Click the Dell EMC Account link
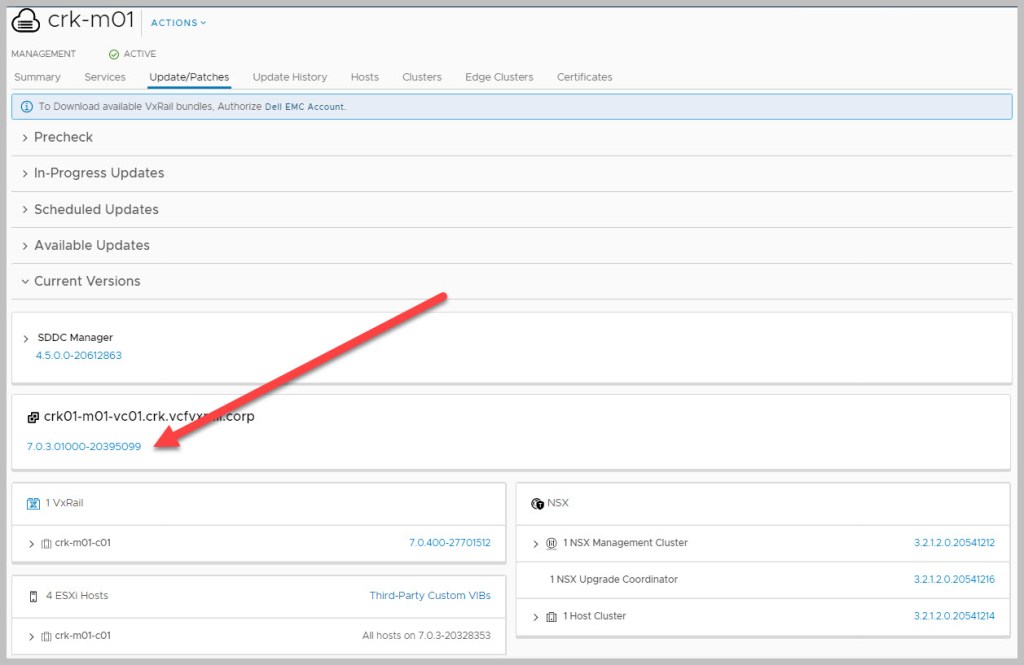This screenshot has height=665, width=1024. coord(304,106)
